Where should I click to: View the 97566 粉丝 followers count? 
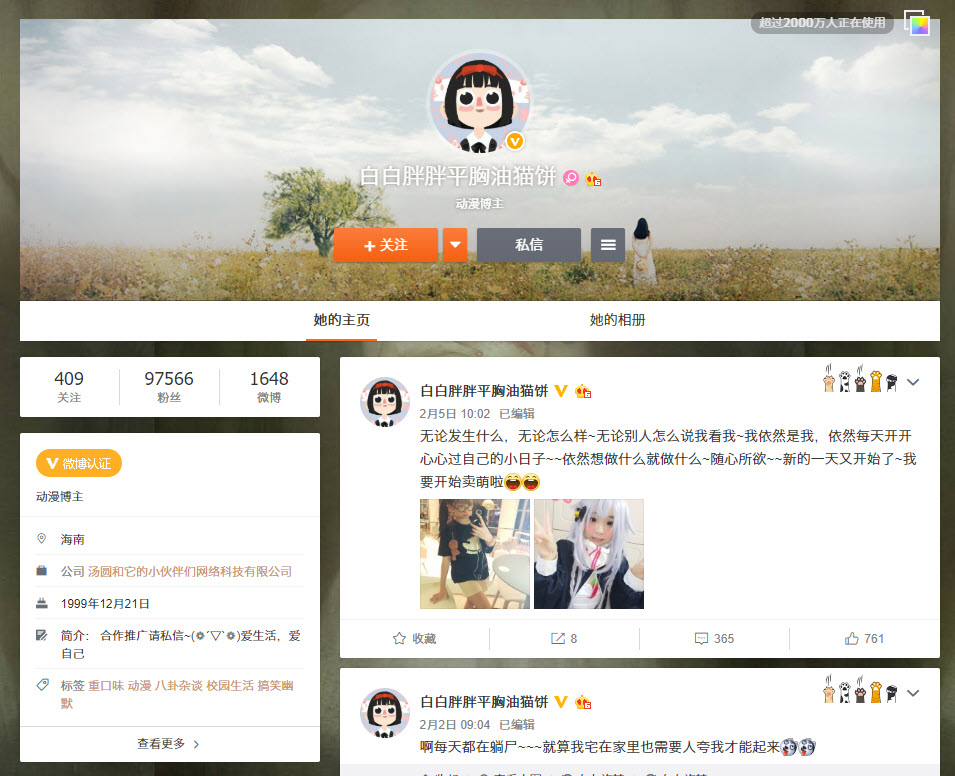click(x=169, y=387)
